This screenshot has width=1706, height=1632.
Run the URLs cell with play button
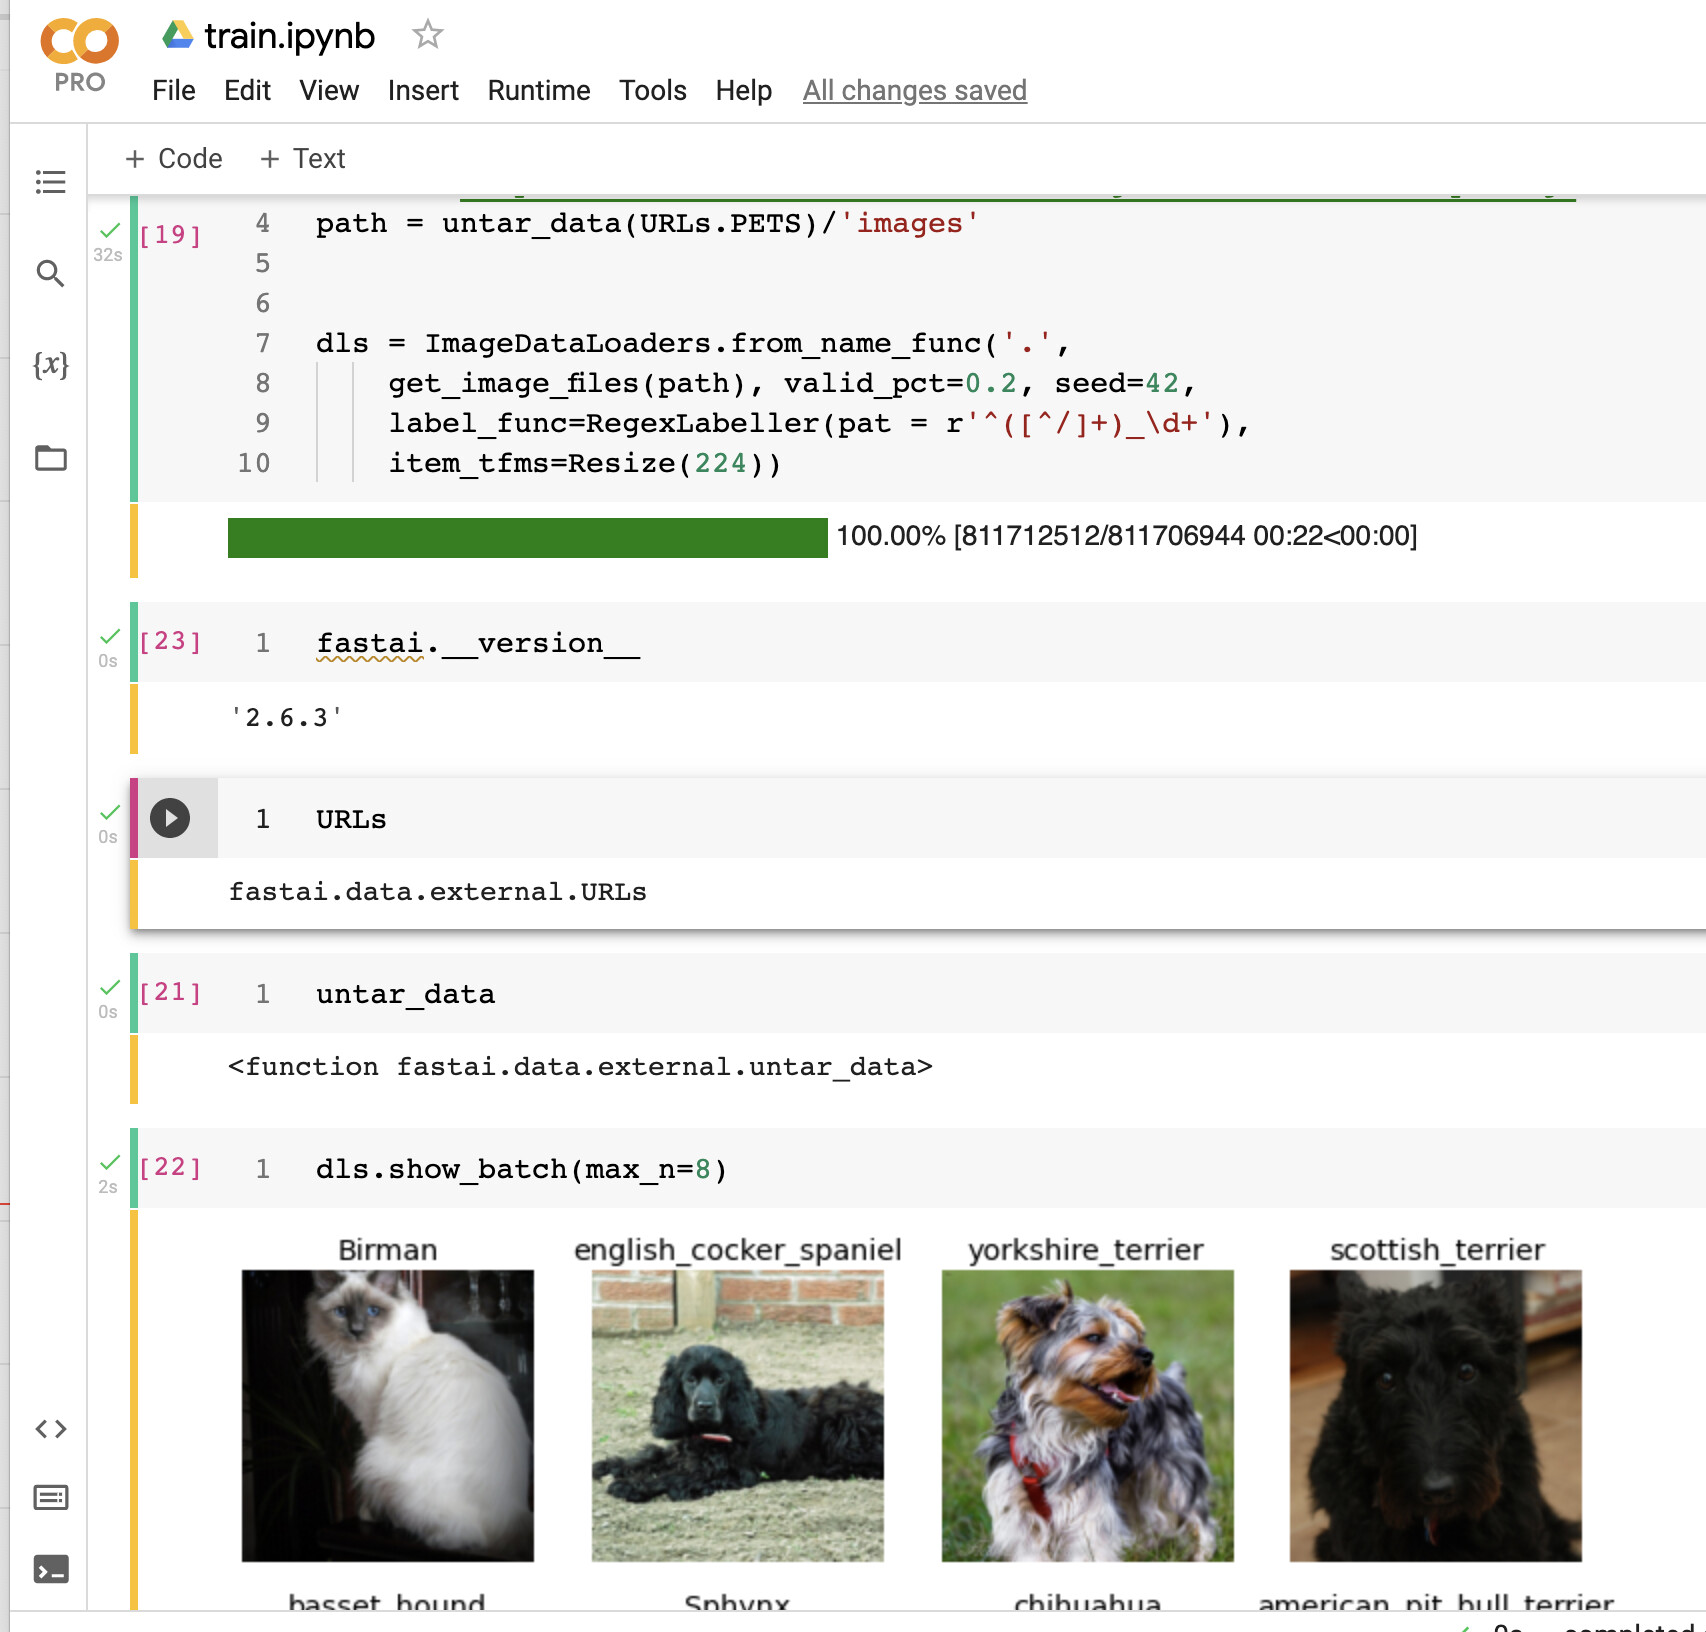click(170, 818)
